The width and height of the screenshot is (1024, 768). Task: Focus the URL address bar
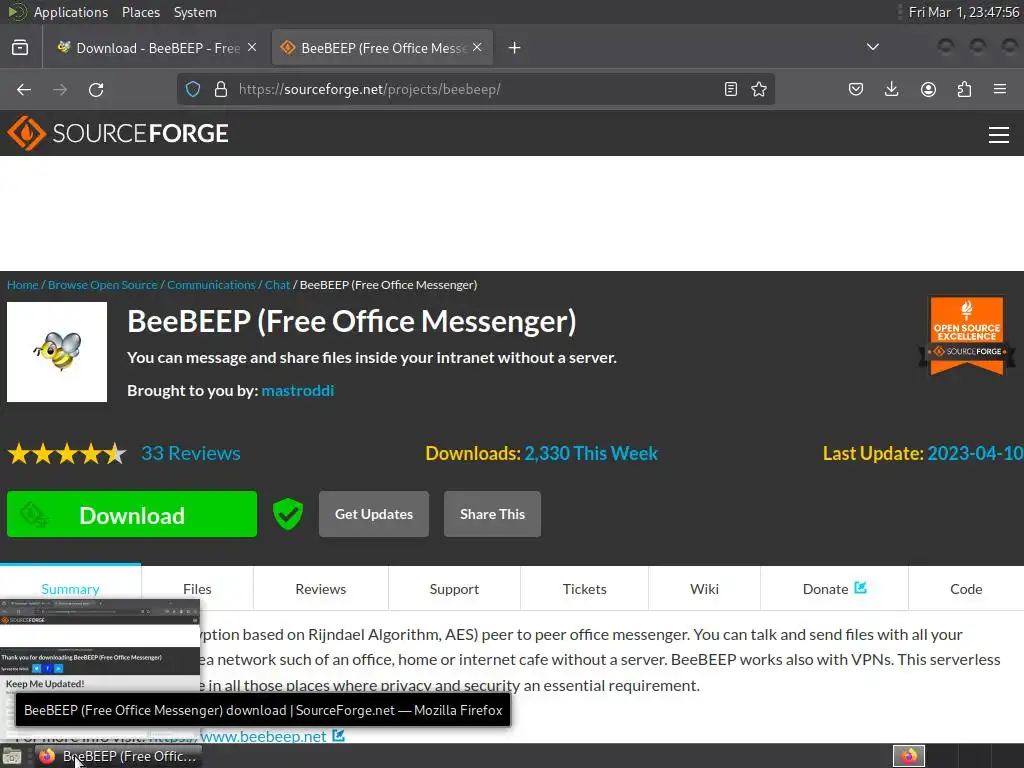477,89
